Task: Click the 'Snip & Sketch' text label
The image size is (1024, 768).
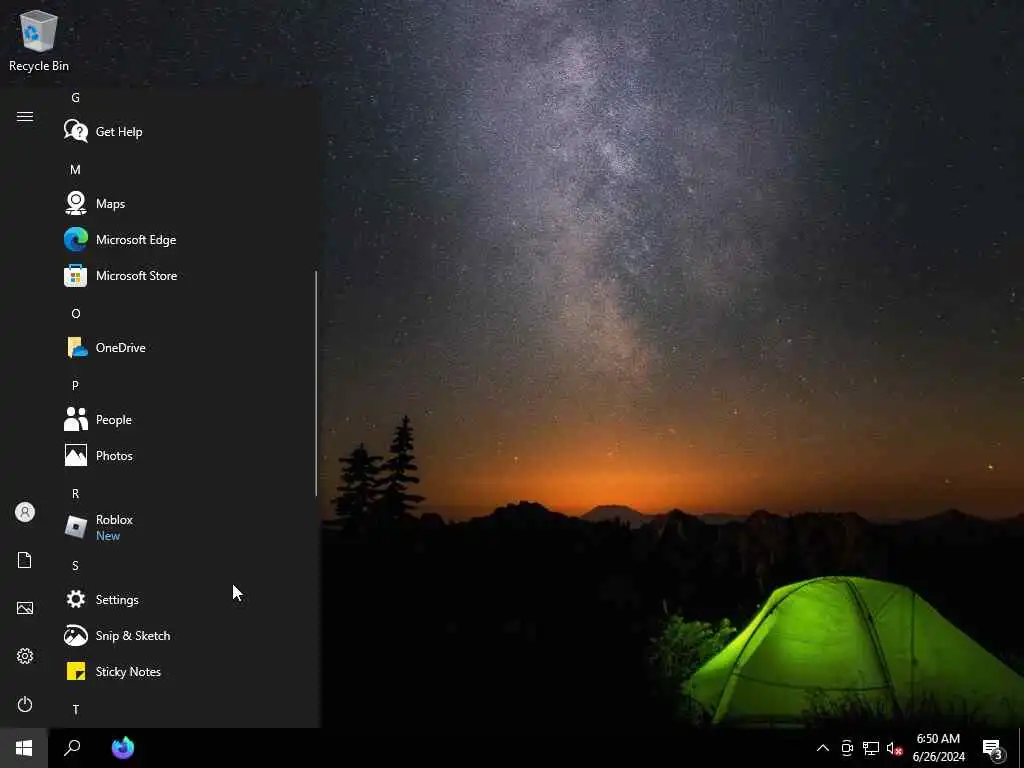Action: pos(133,635)
